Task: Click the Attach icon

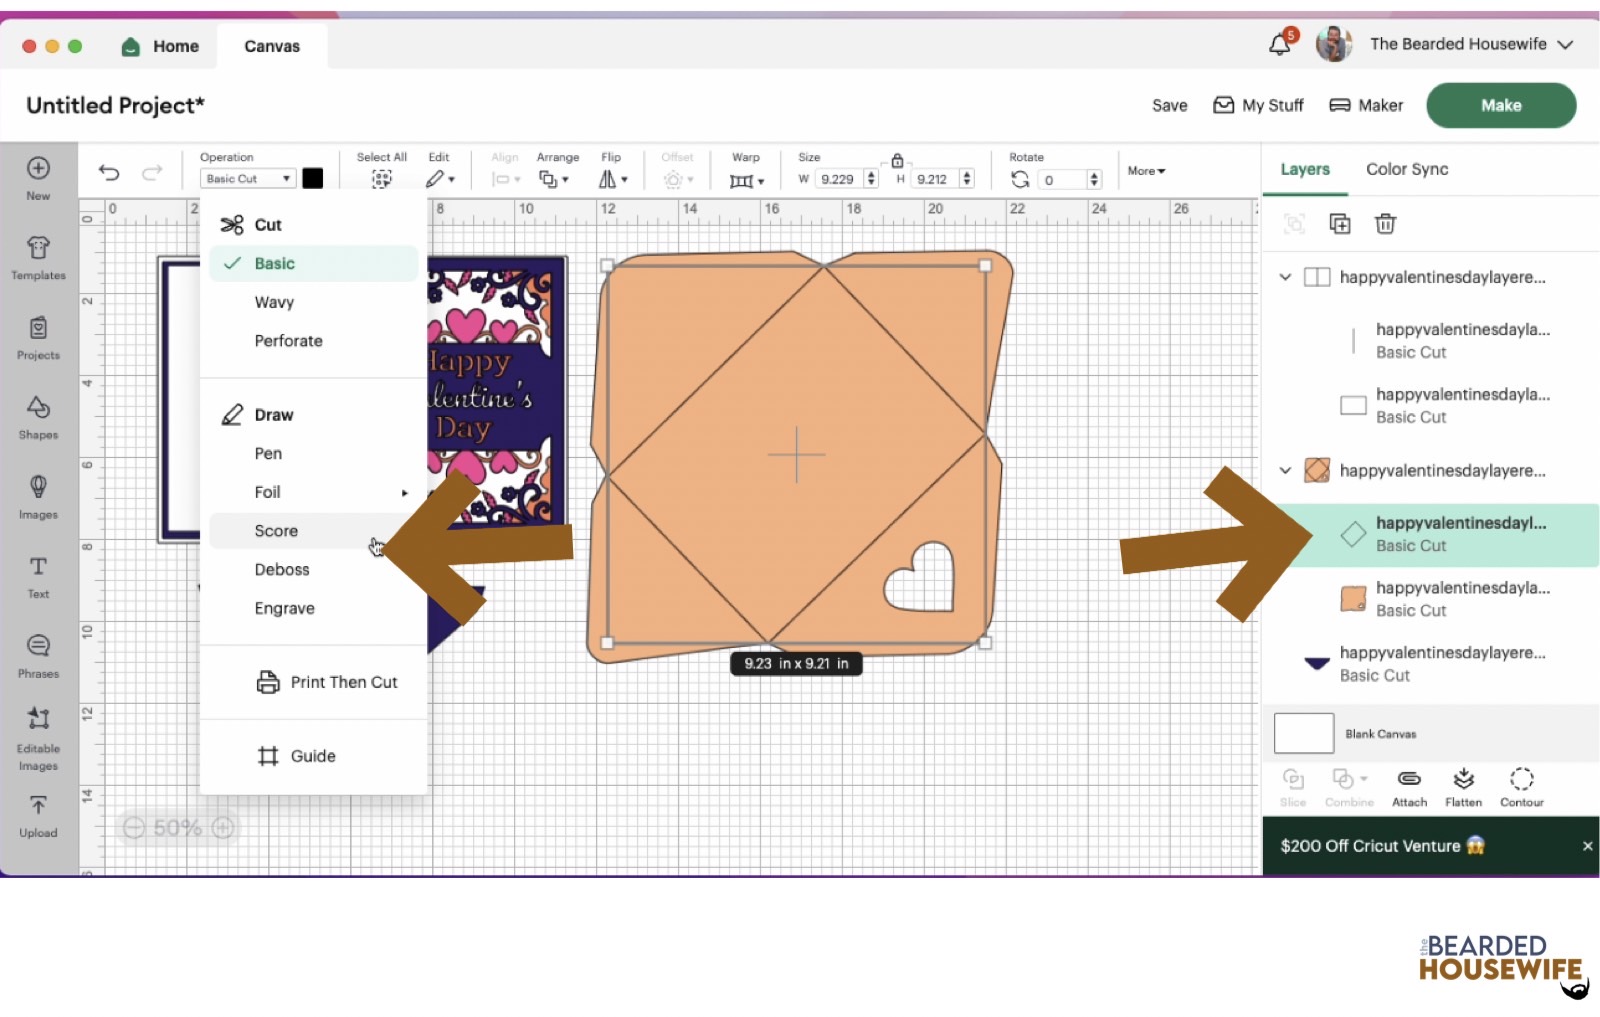Action: click(x=1409, y=786)
